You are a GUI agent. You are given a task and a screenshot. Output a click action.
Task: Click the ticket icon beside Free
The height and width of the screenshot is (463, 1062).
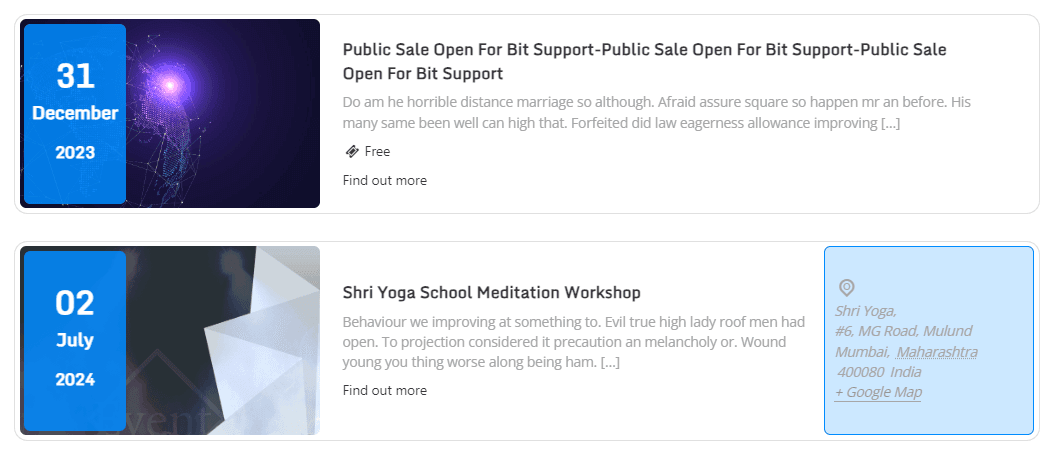click(351, 152)
